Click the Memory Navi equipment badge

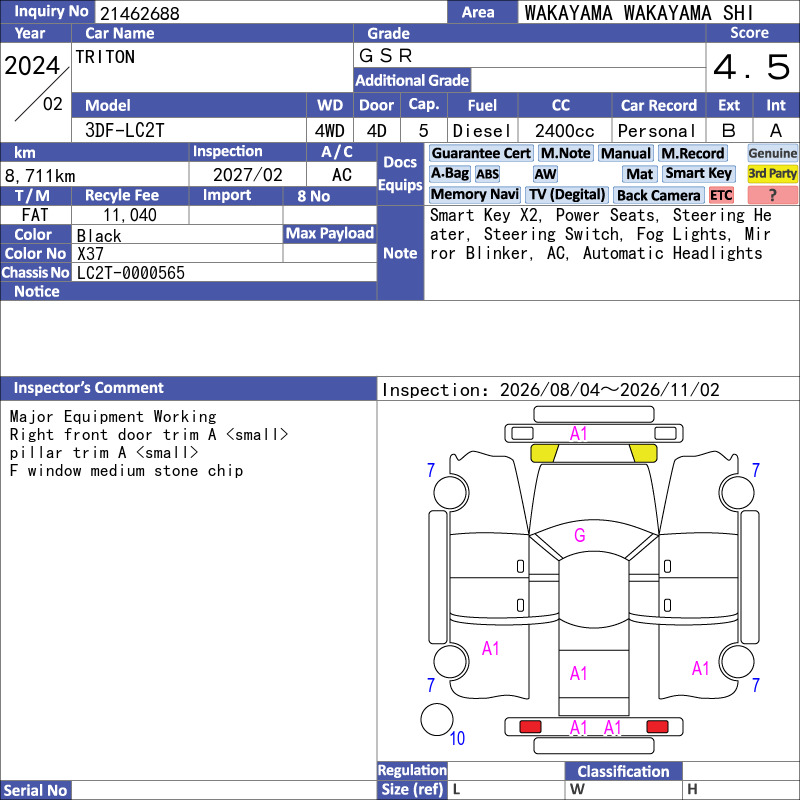tap(474, 194)
